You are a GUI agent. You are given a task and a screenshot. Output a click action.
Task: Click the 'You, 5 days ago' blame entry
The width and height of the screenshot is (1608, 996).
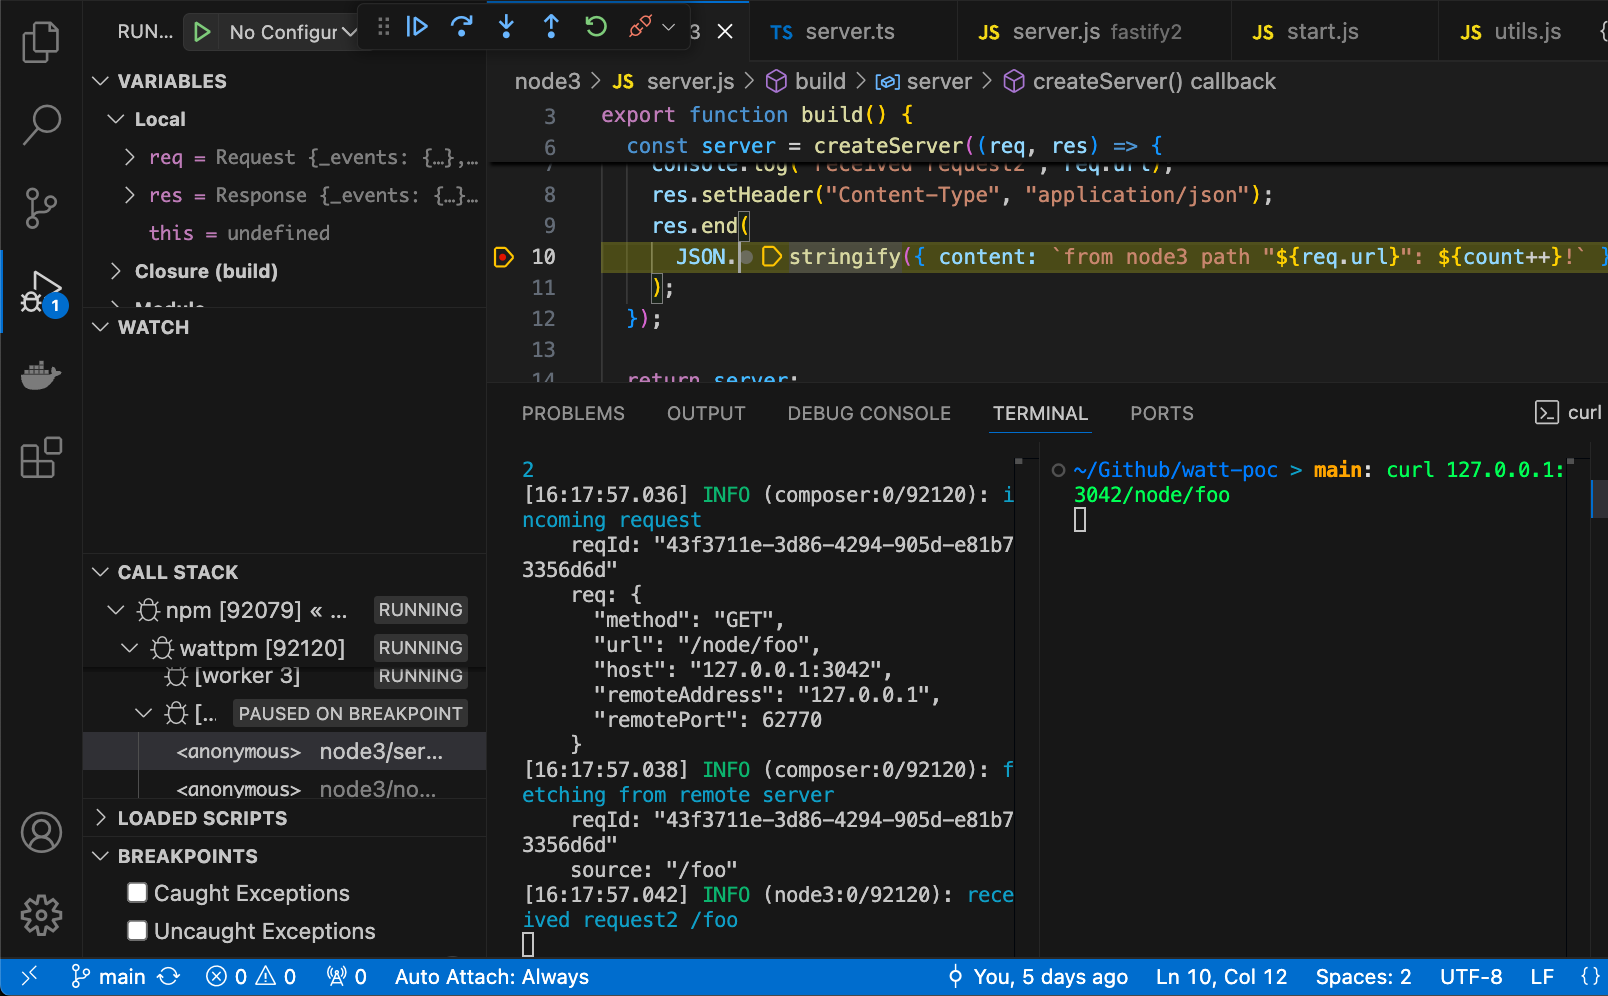click(x=1038, y=977)
